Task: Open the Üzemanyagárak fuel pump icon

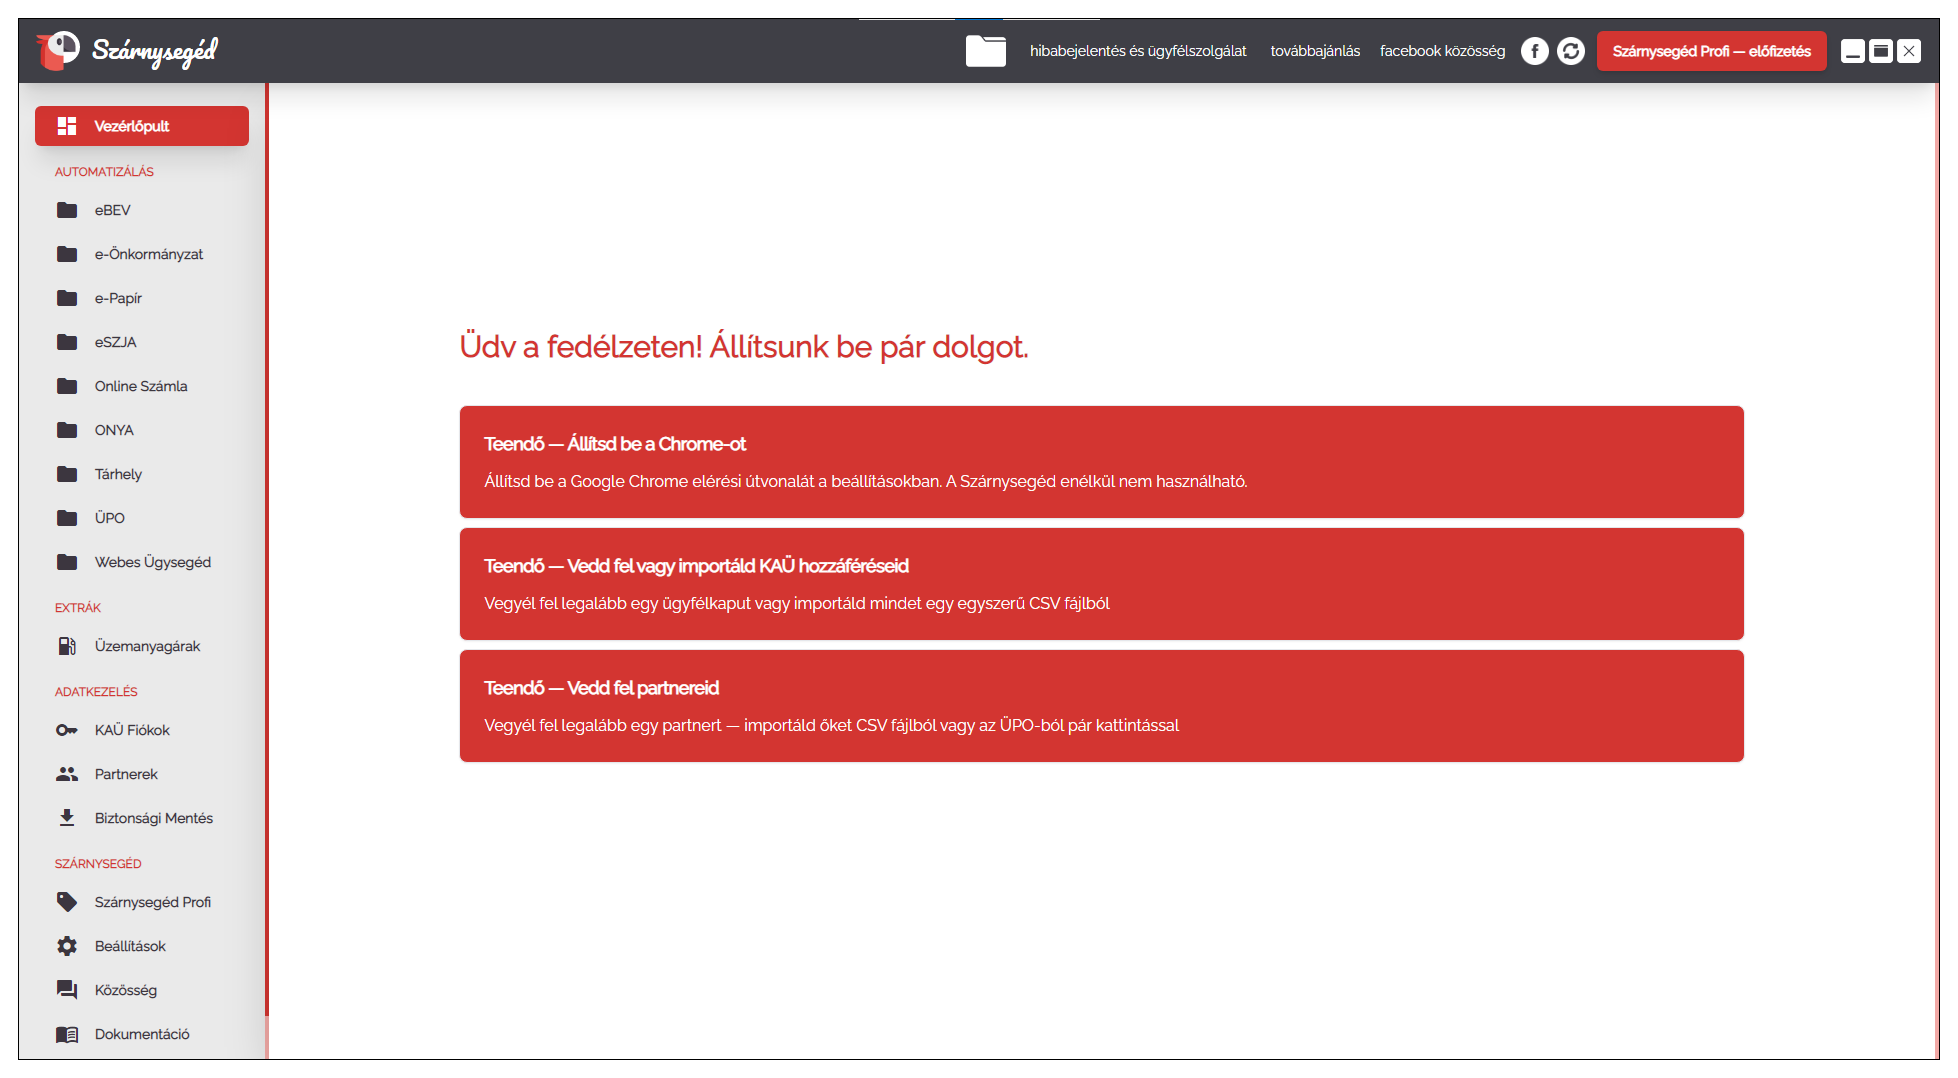Action: tap(67, 646)
